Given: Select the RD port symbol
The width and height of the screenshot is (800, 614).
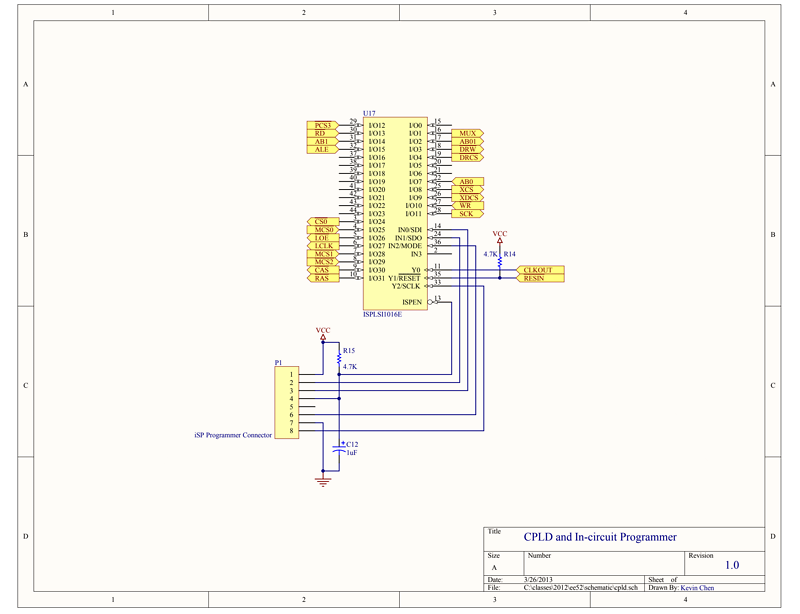Looking at the screenshot, I should [322, 134].
